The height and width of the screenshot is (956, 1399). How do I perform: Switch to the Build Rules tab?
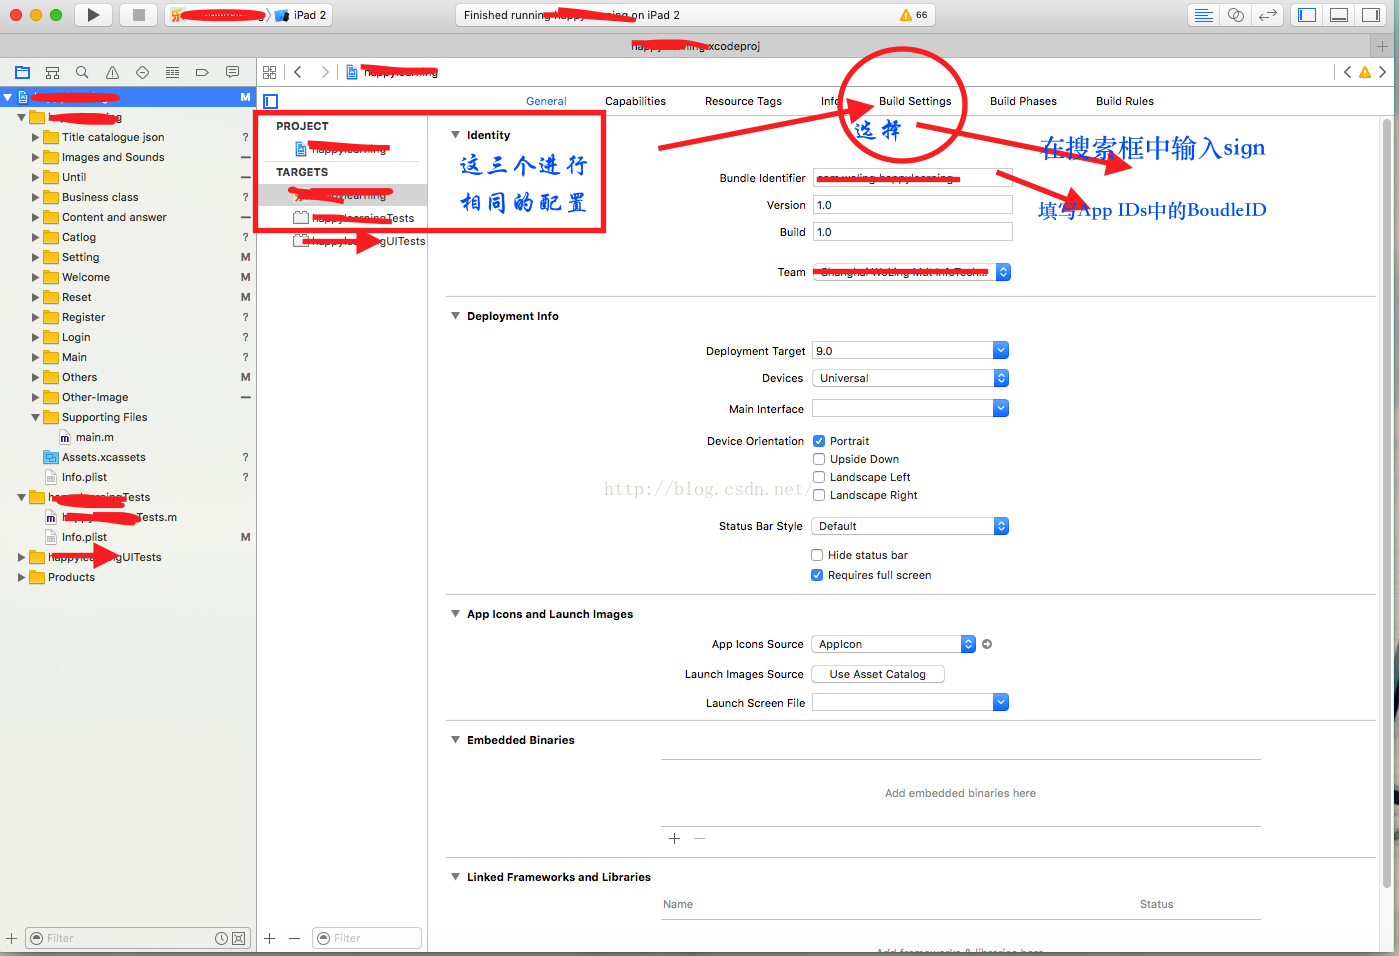[x=1125, y=101]
